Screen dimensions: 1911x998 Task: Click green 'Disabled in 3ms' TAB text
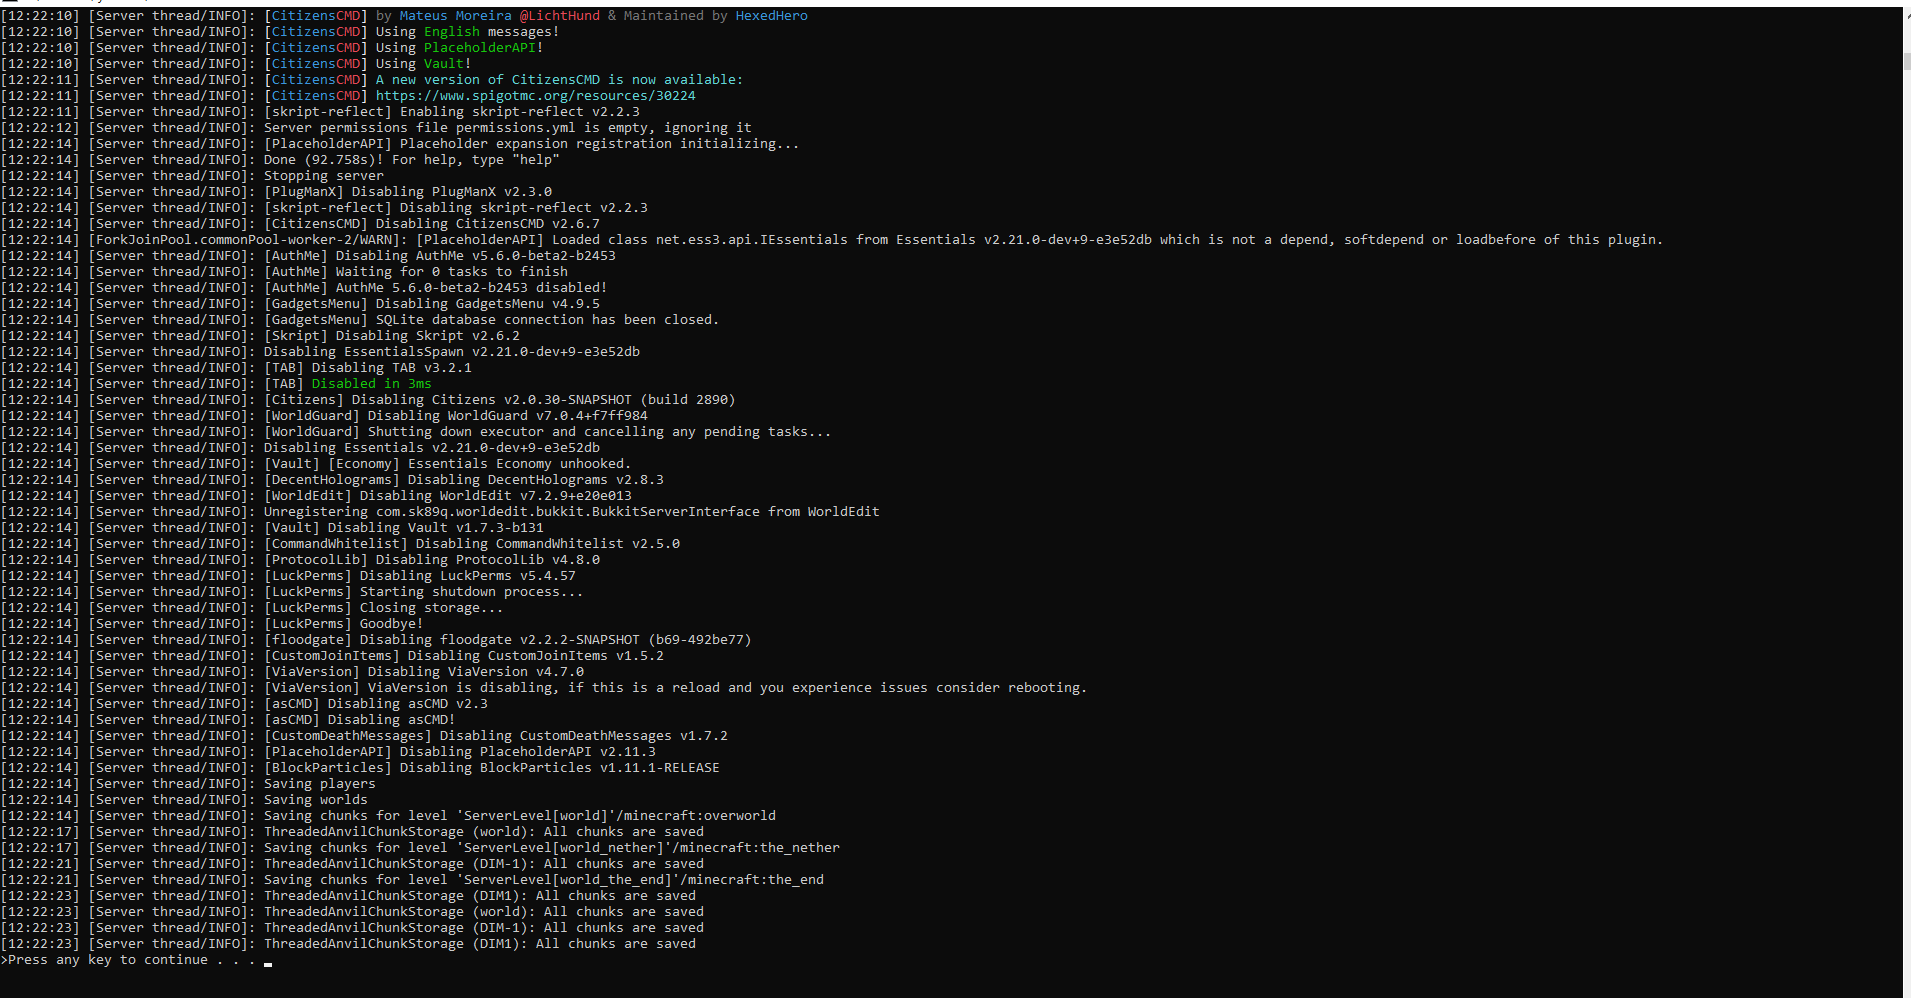point(371,384)
